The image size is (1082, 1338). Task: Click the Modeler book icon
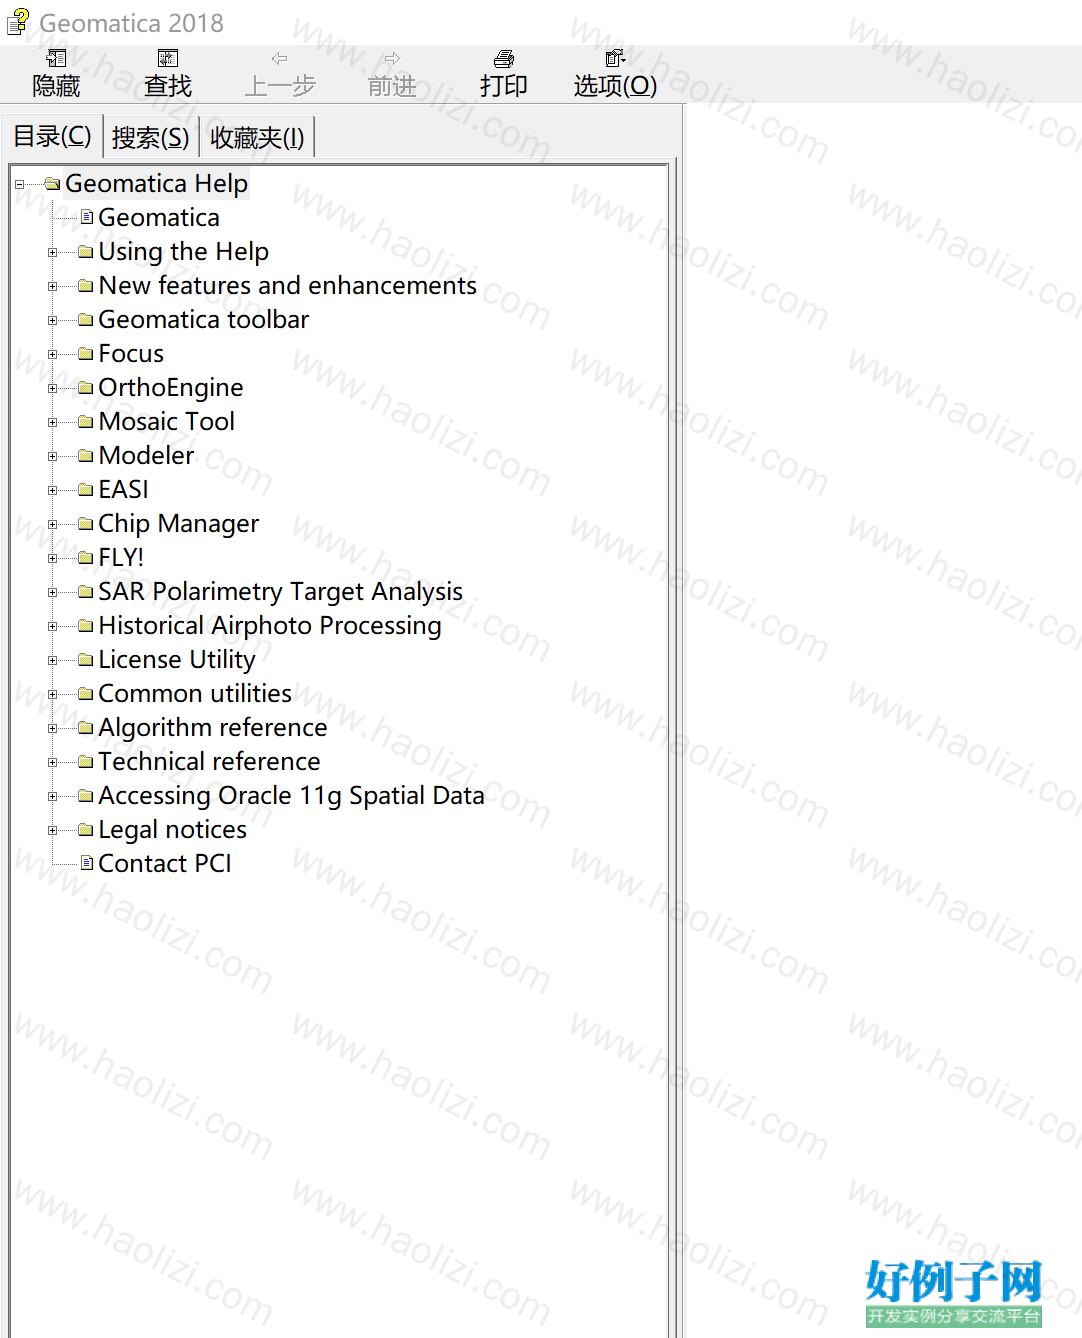[x=86, y=456]
